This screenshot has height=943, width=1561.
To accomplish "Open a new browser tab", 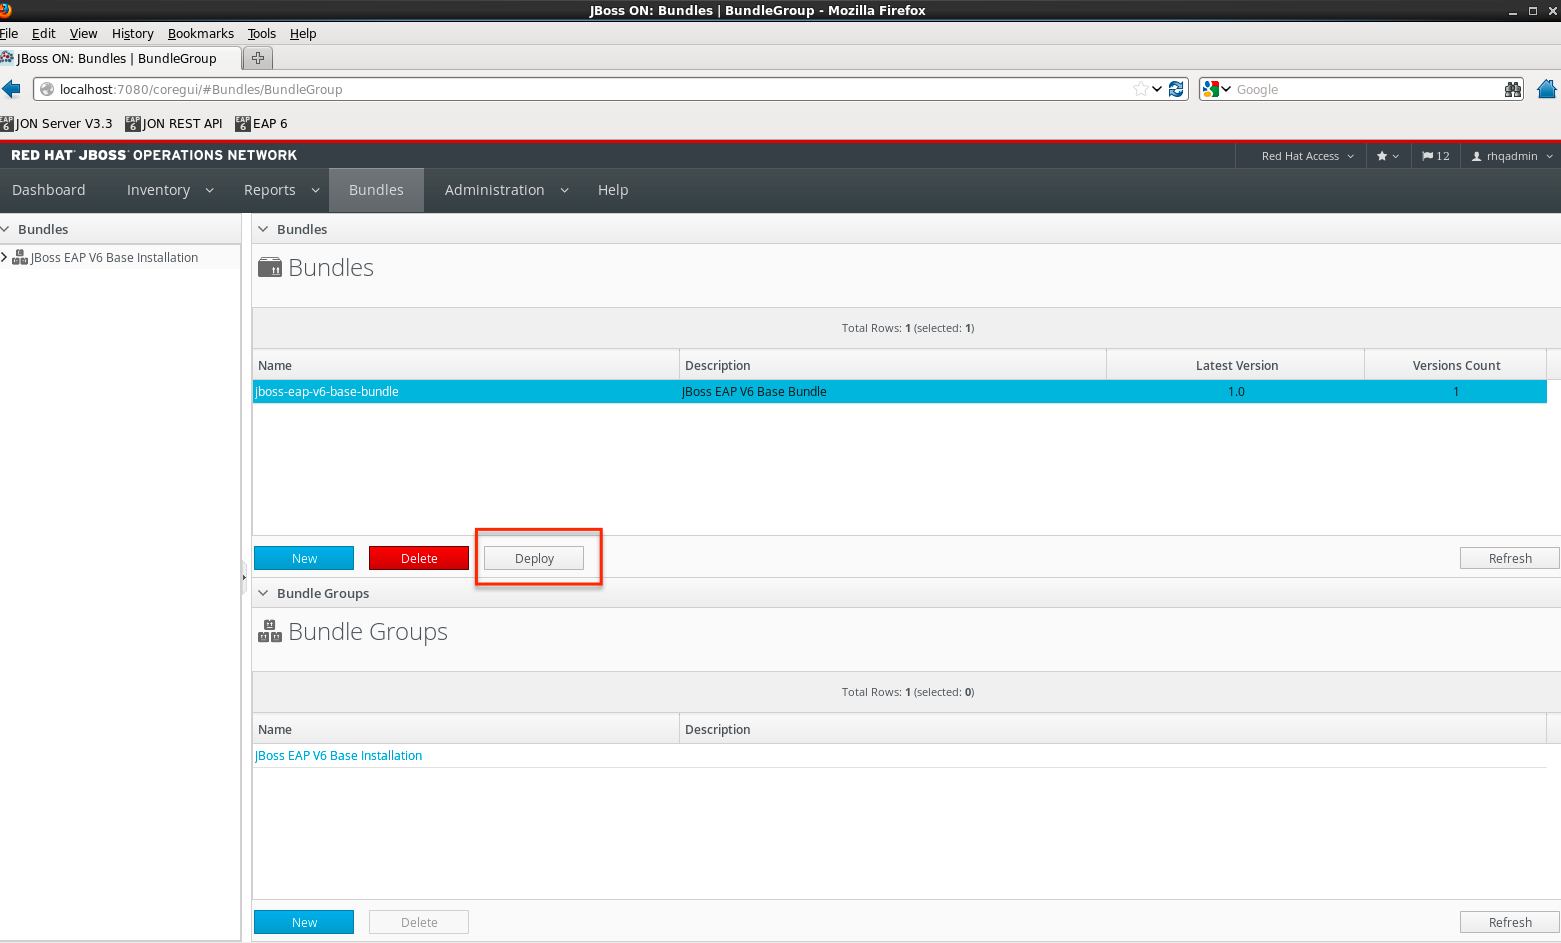I will pos(258,58).
